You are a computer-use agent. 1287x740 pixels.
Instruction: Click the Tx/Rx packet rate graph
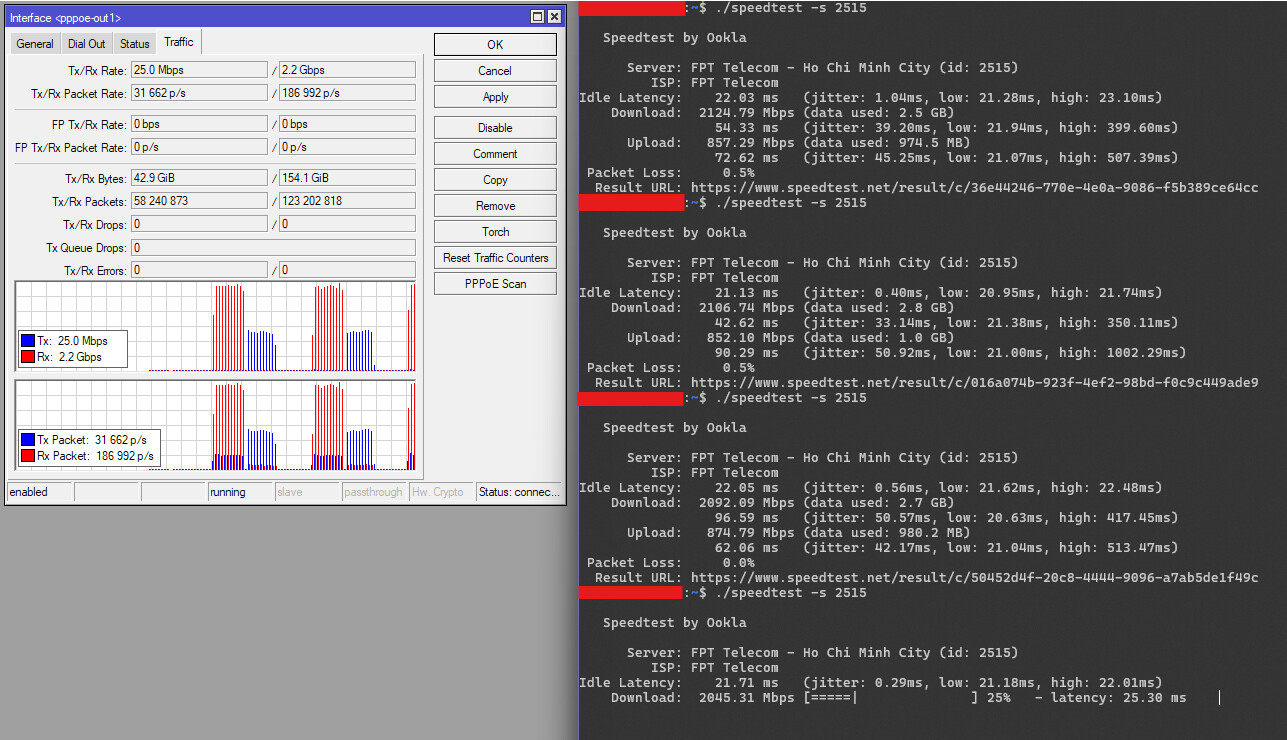click(215, 426)
